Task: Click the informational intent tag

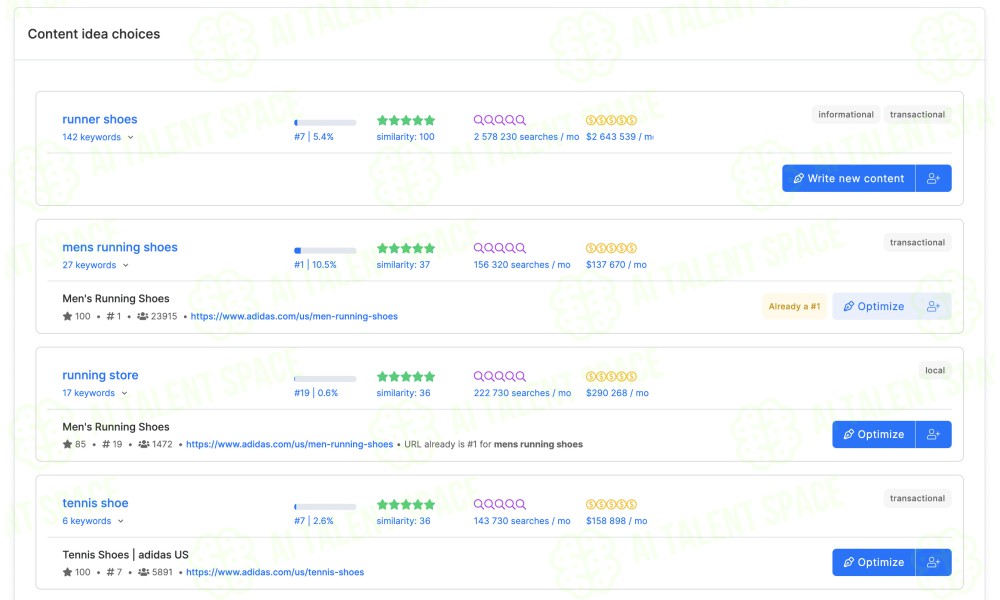Action: 846,115
